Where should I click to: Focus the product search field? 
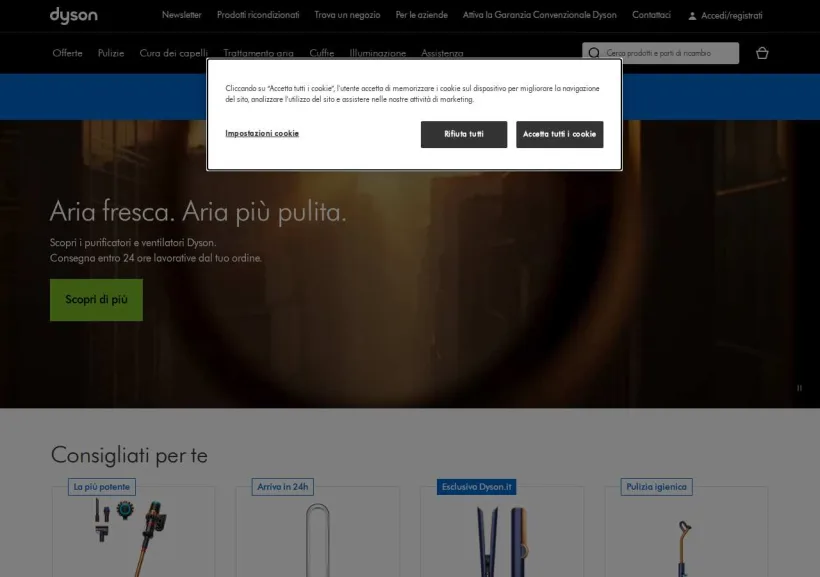click(x=660, y=53)
